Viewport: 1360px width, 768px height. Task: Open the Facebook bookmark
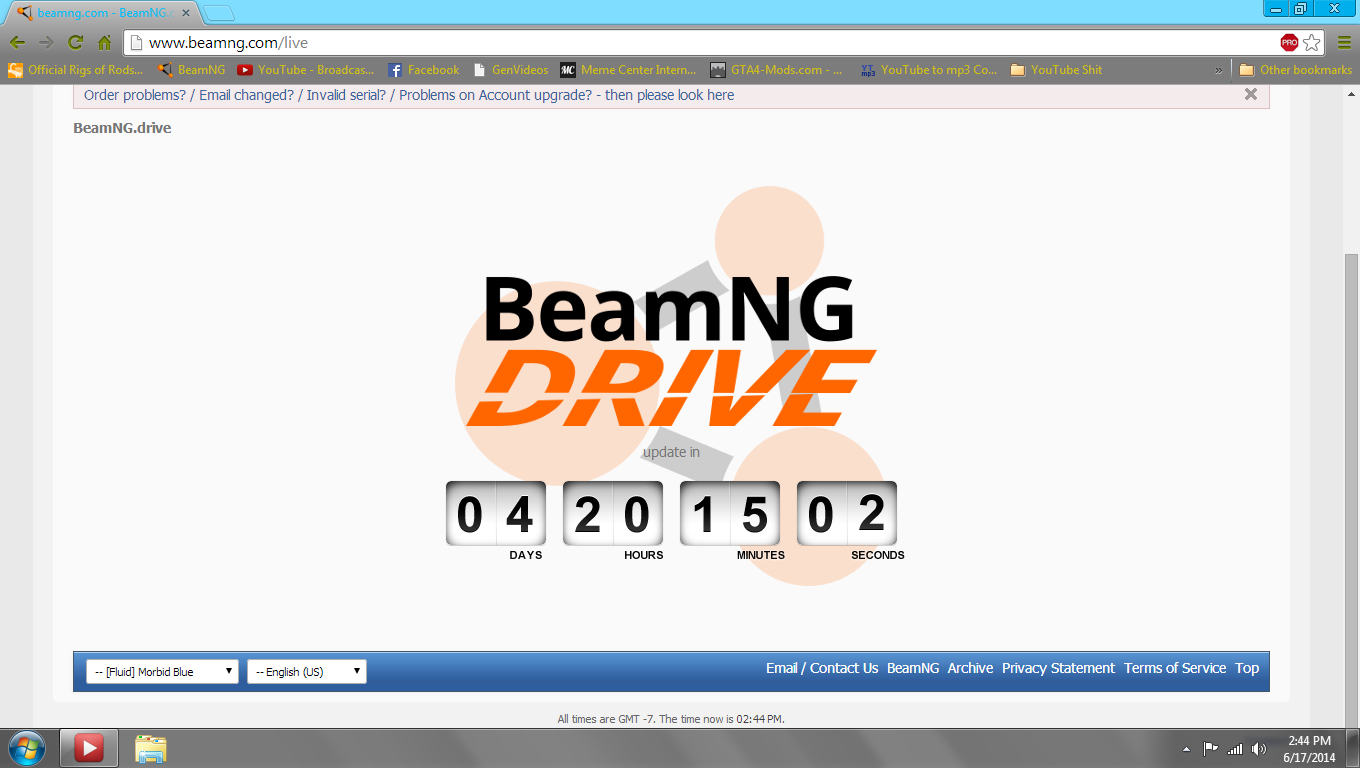click(424, 70)
